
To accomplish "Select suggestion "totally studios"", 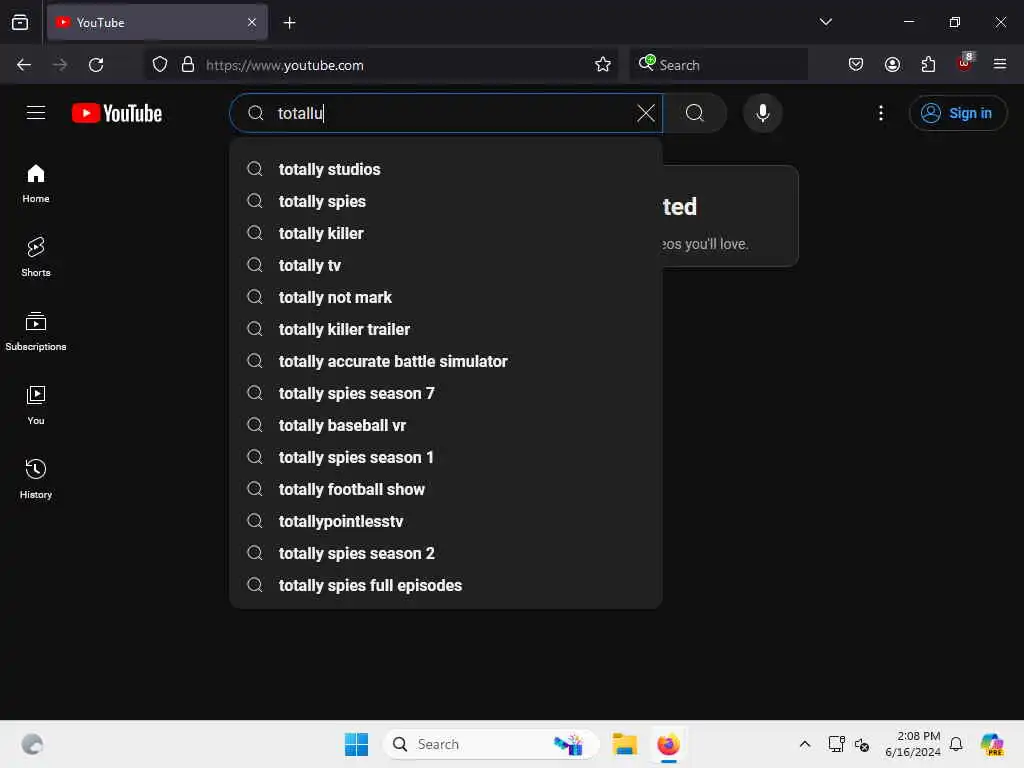I will tap(446, 169).
